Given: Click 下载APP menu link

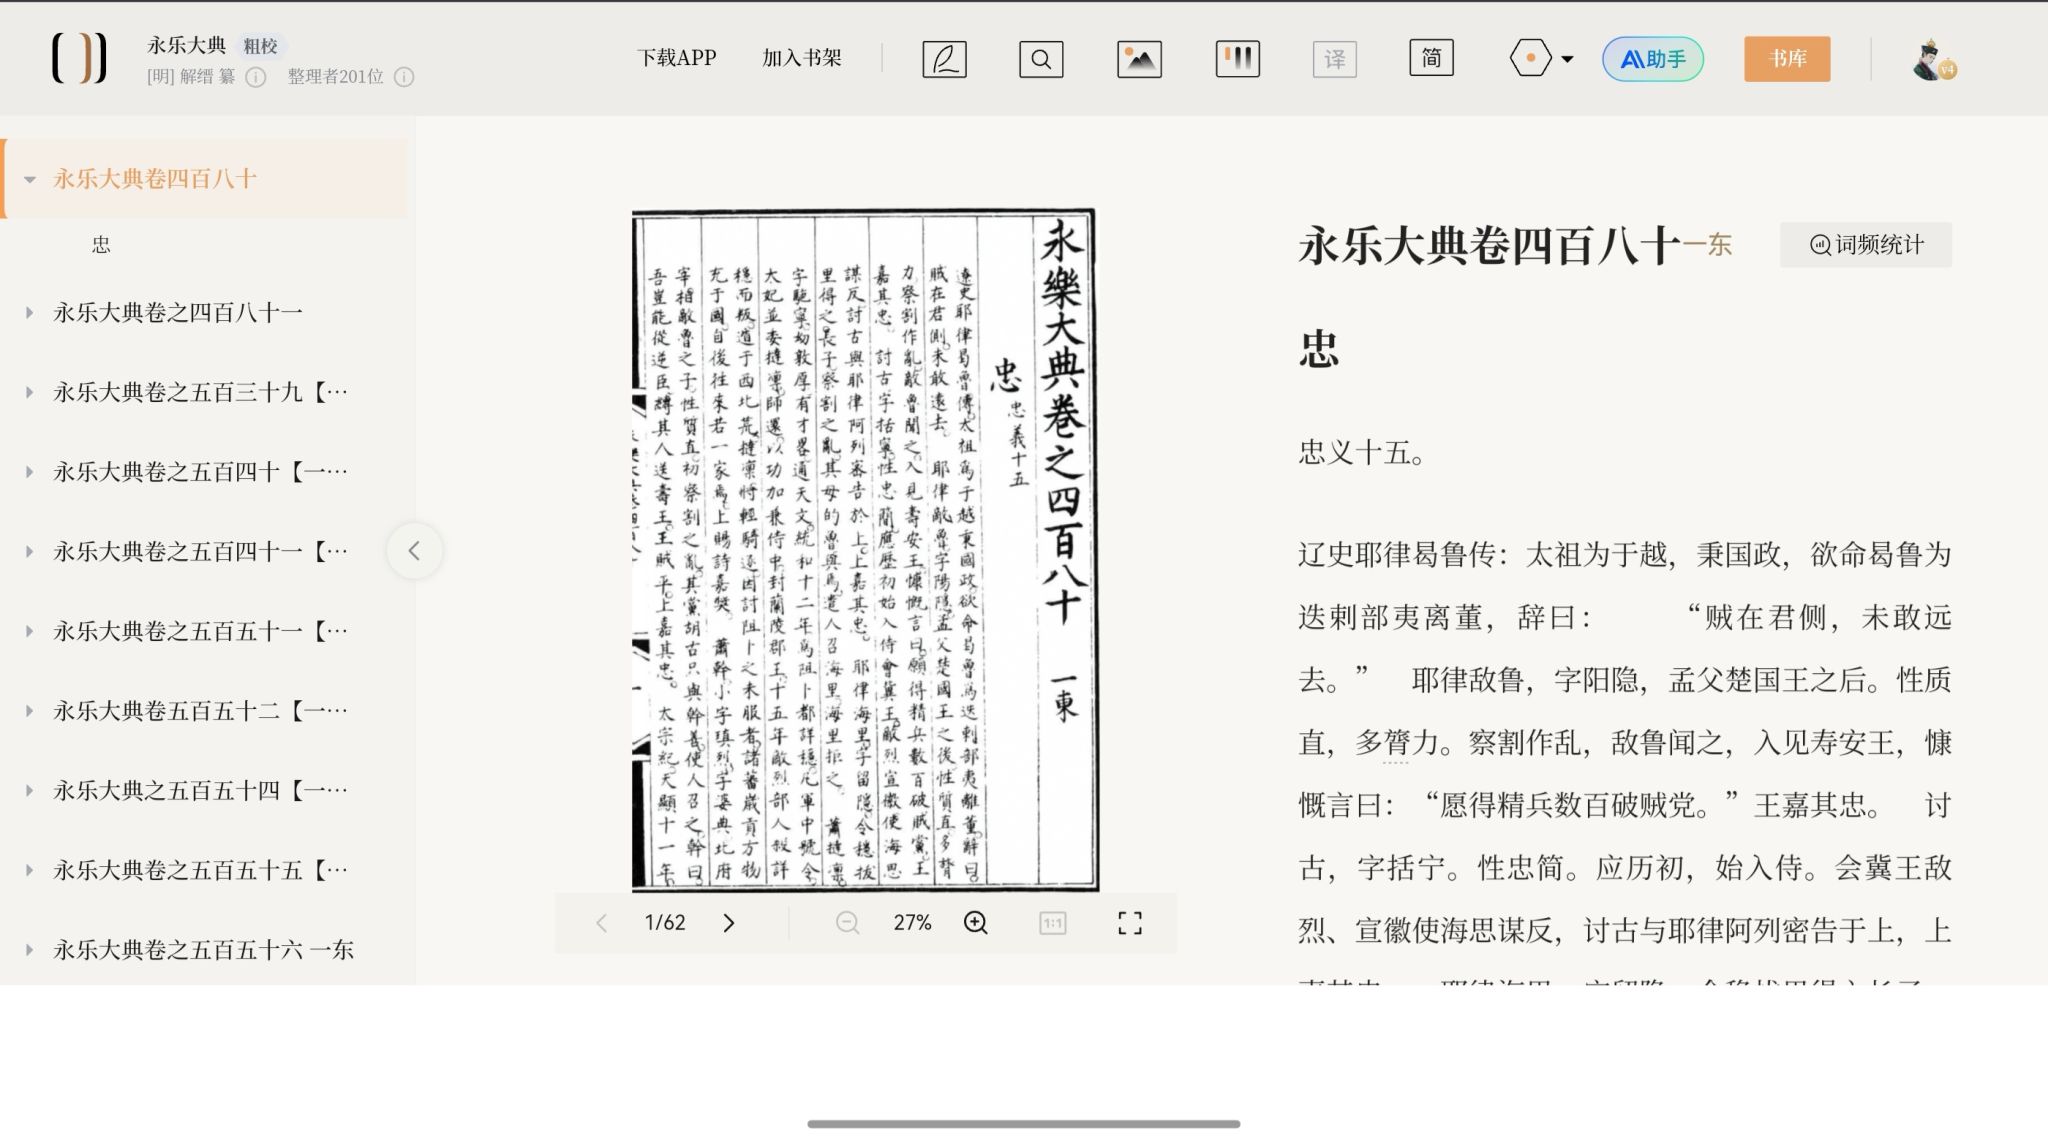Looking at the screenshot, I should [x=677, y=58].
